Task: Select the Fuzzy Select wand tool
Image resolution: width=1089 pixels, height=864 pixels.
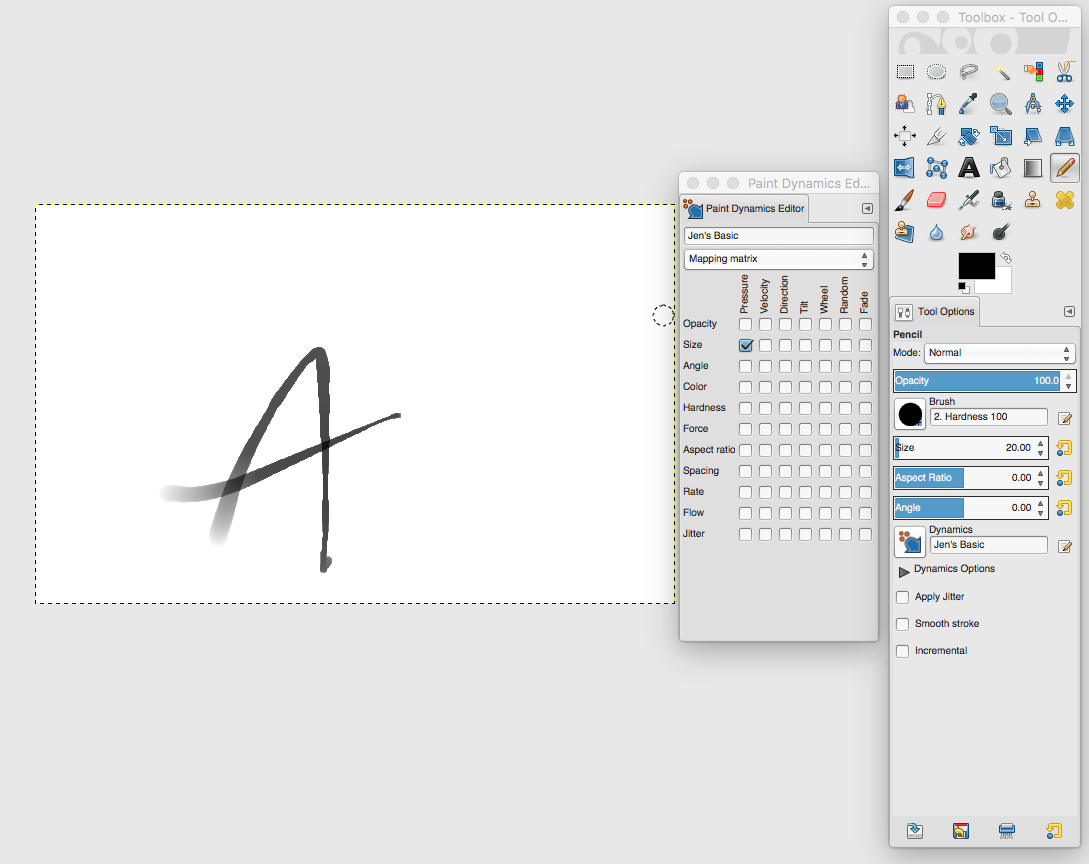Action: tap(1001, 72)
